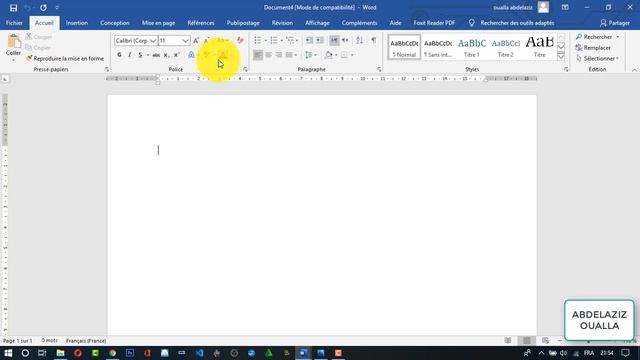The height and width of the screenshot is (360, 640).
Task: Click the Repeat arrow in the title bar
Action: point(43,8)
